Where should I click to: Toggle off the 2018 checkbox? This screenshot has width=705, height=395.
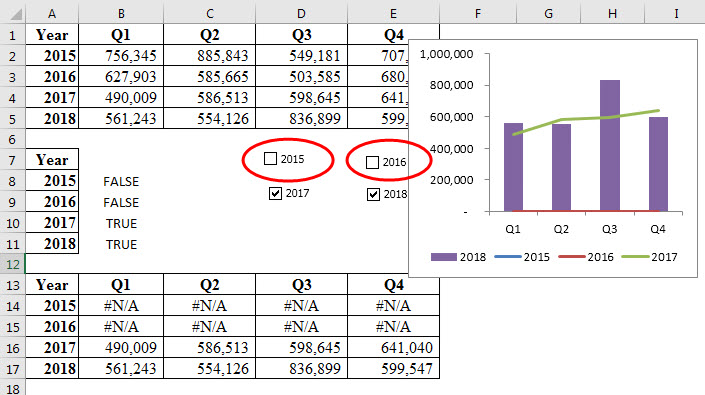(373, 195)
